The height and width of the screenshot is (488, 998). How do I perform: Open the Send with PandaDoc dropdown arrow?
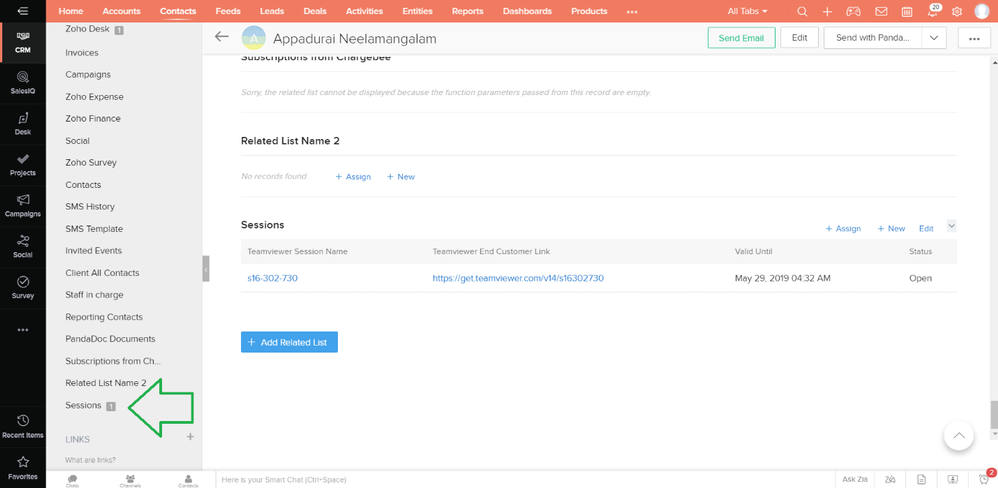(x=933, y=37)
